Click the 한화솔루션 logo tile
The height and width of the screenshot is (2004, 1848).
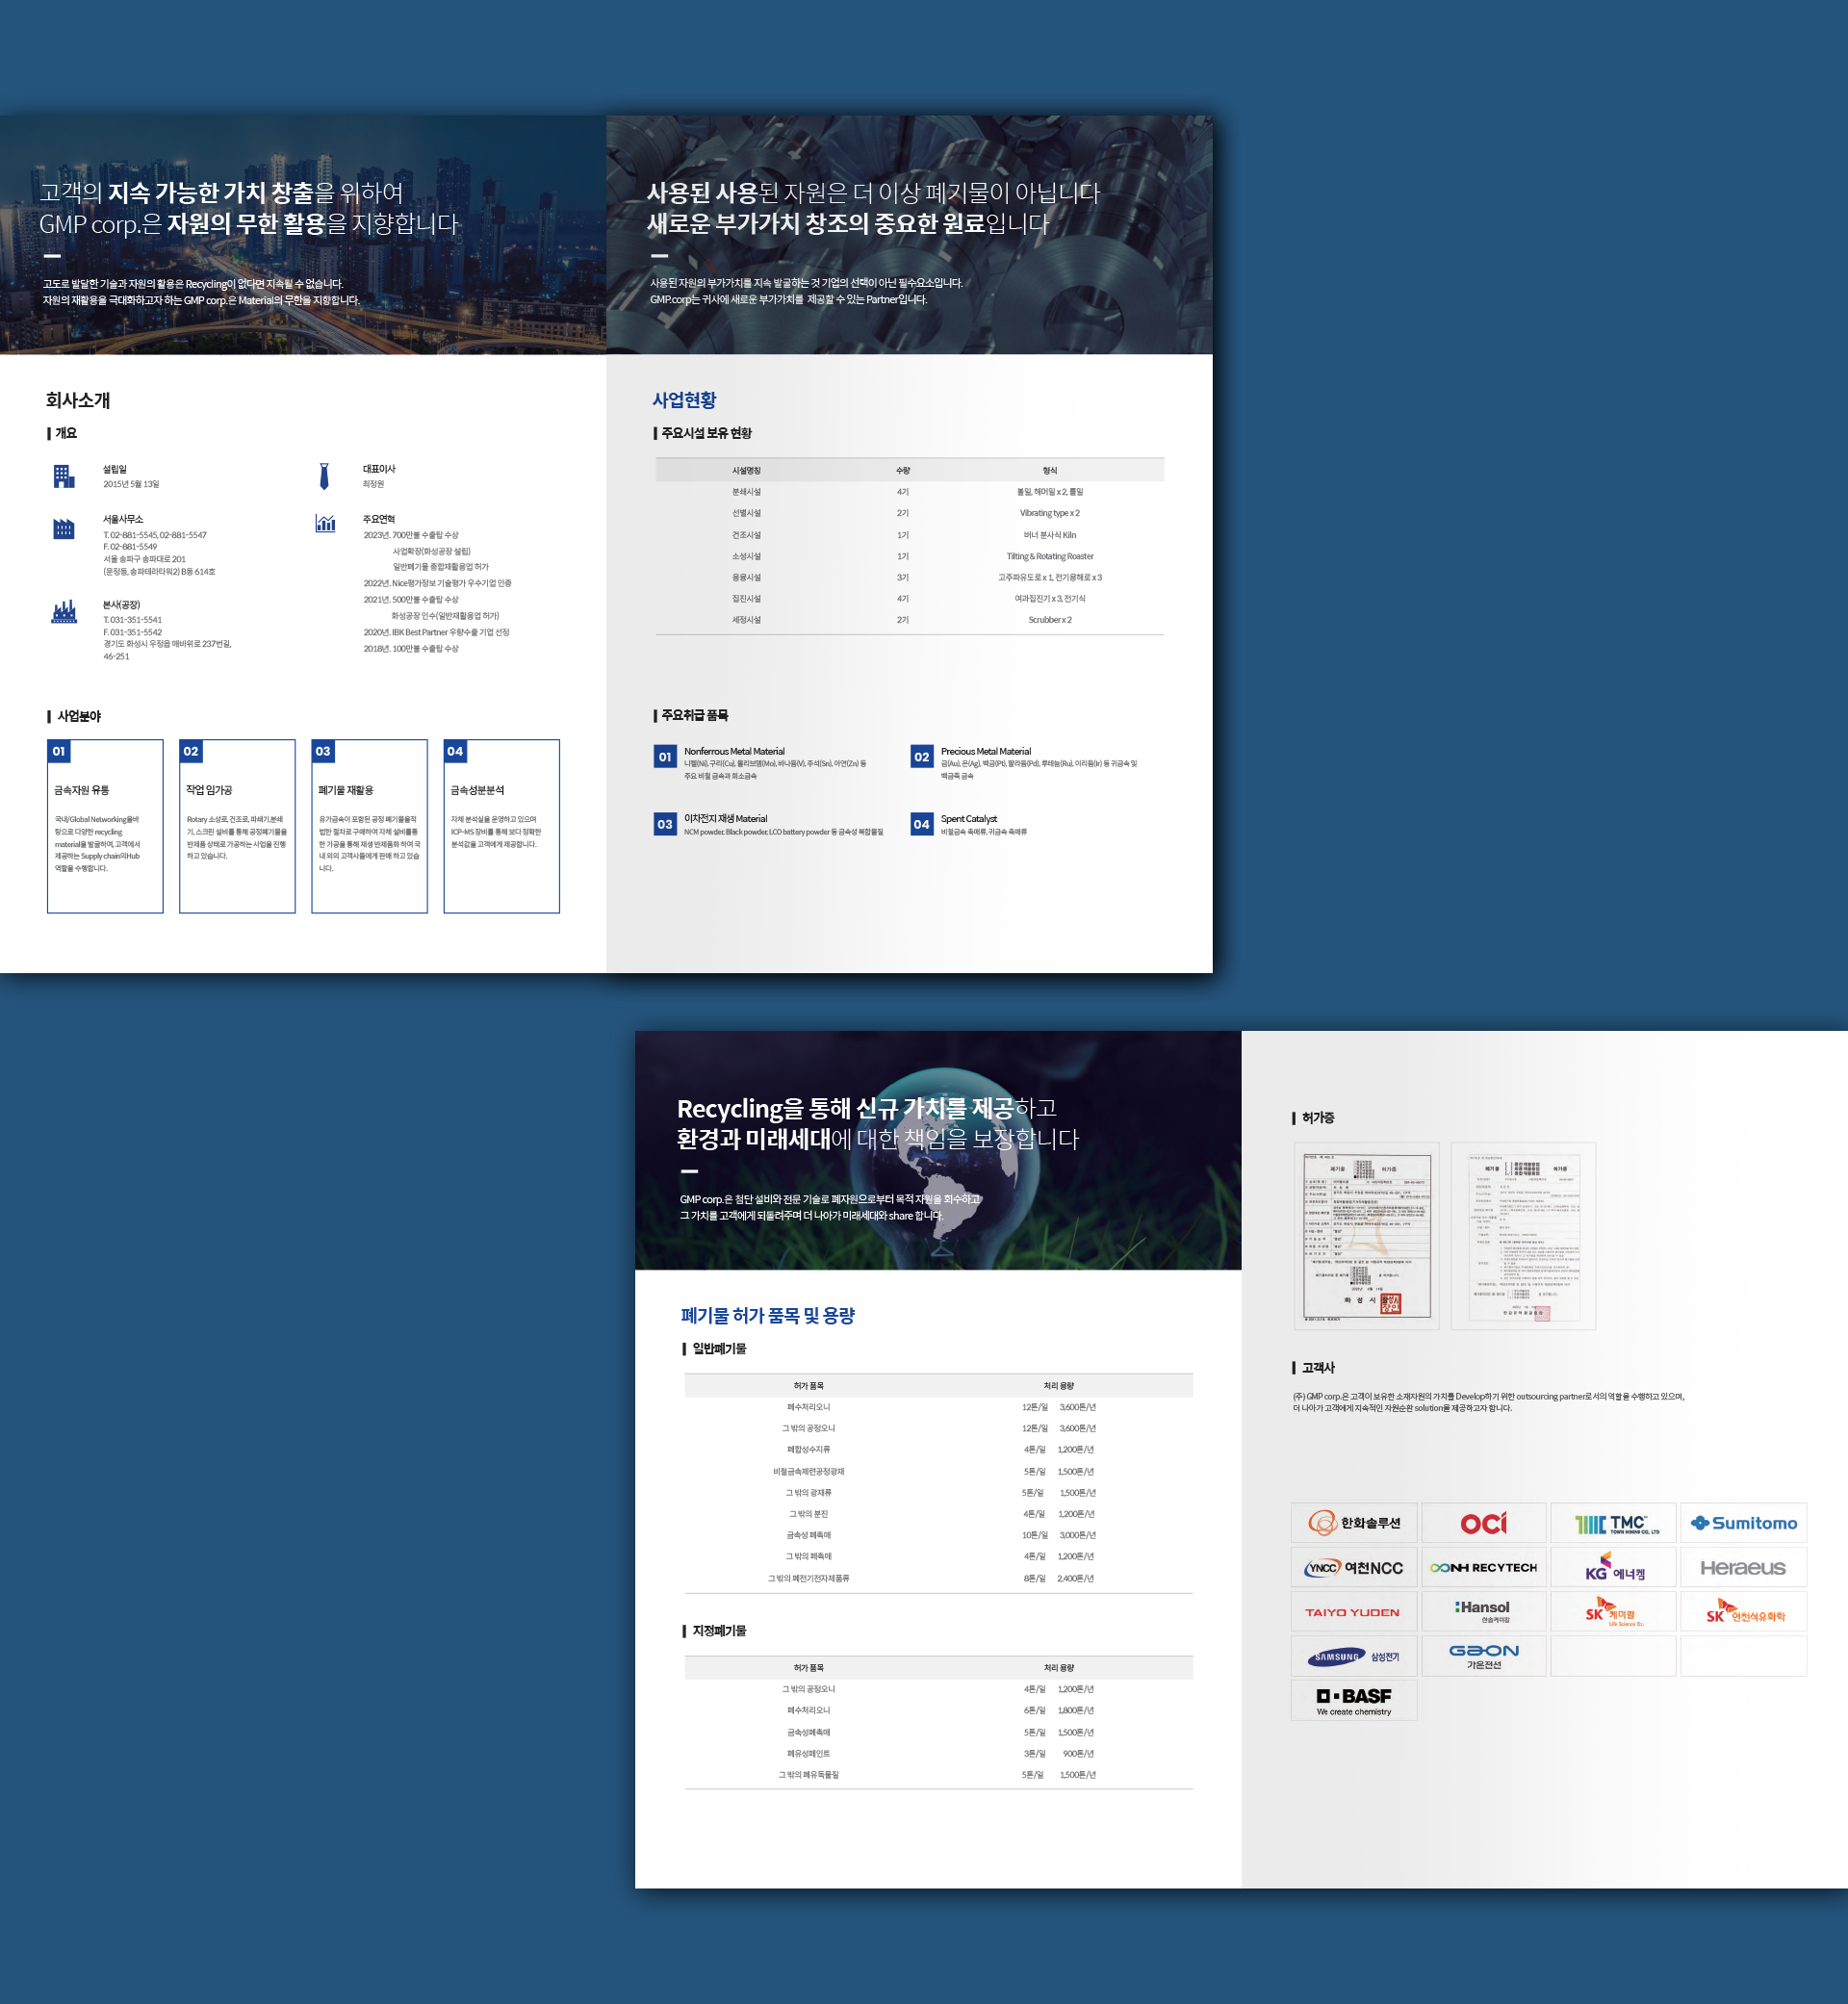(x=1353, y=1523)
